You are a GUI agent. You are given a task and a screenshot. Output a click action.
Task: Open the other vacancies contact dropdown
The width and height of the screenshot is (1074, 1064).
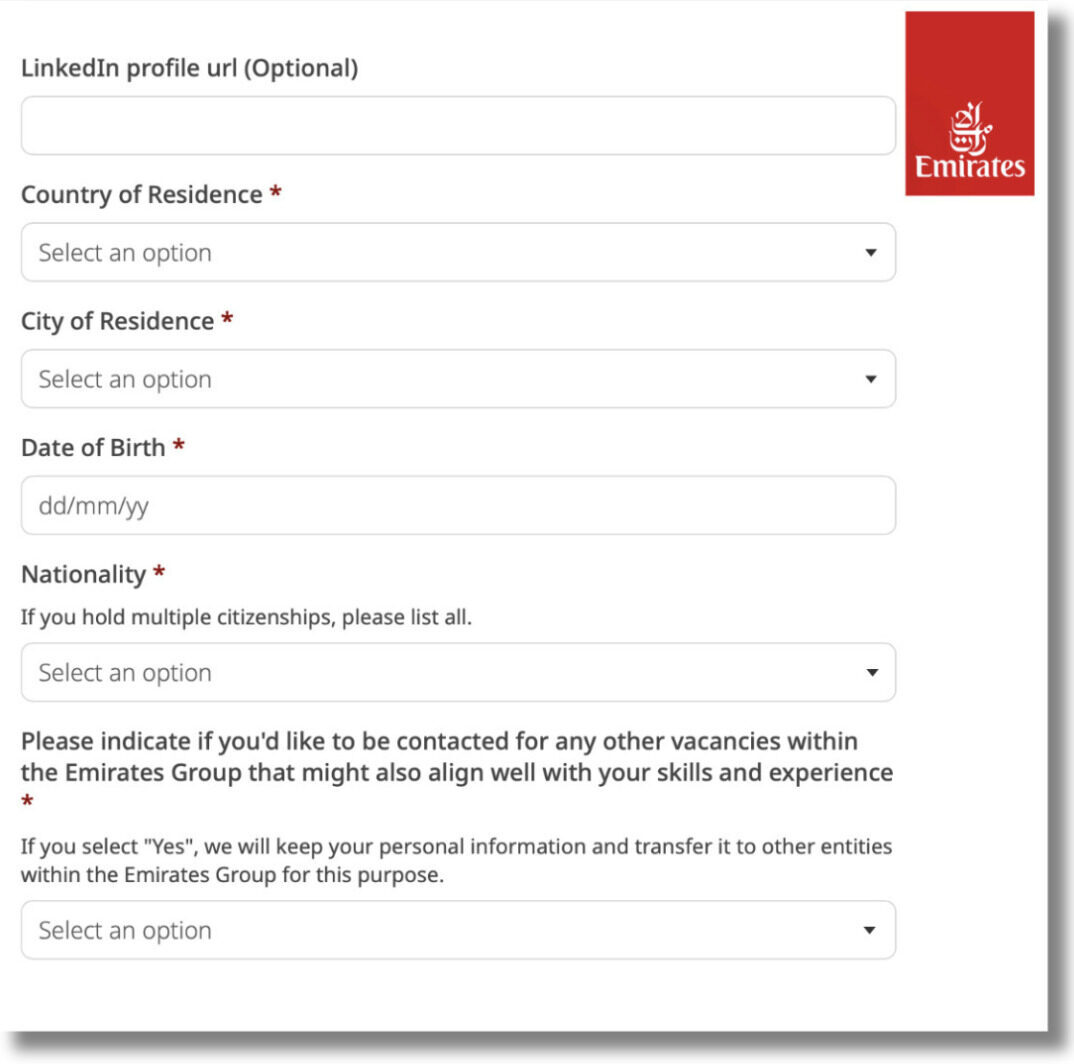[x=458, y=930]
